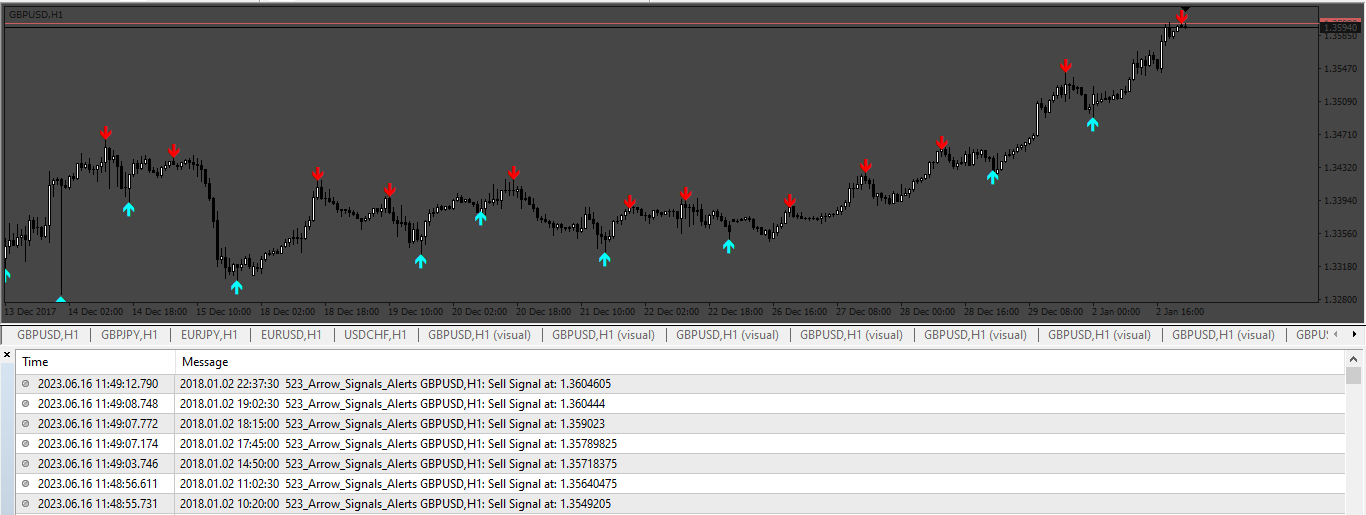Click the GBPUSD,H1 chart title label
This screenshot has height=515, width=1366.
(36, 15)
